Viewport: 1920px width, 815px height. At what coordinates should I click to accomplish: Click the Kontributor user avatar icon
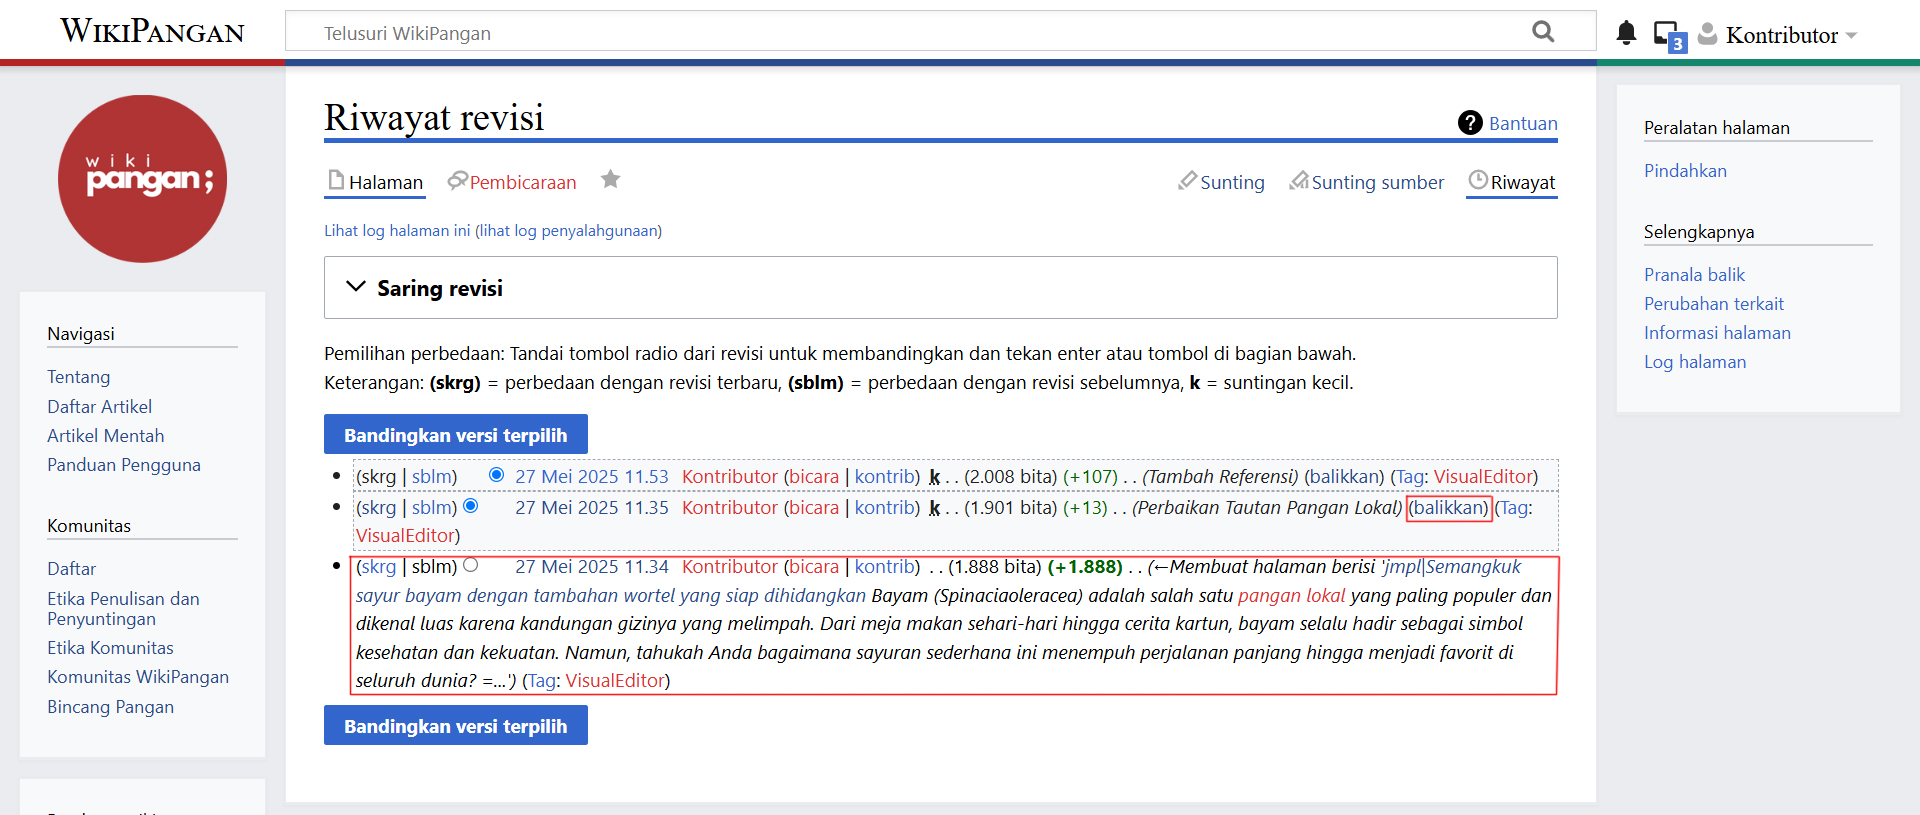[x=1708, y=34]
